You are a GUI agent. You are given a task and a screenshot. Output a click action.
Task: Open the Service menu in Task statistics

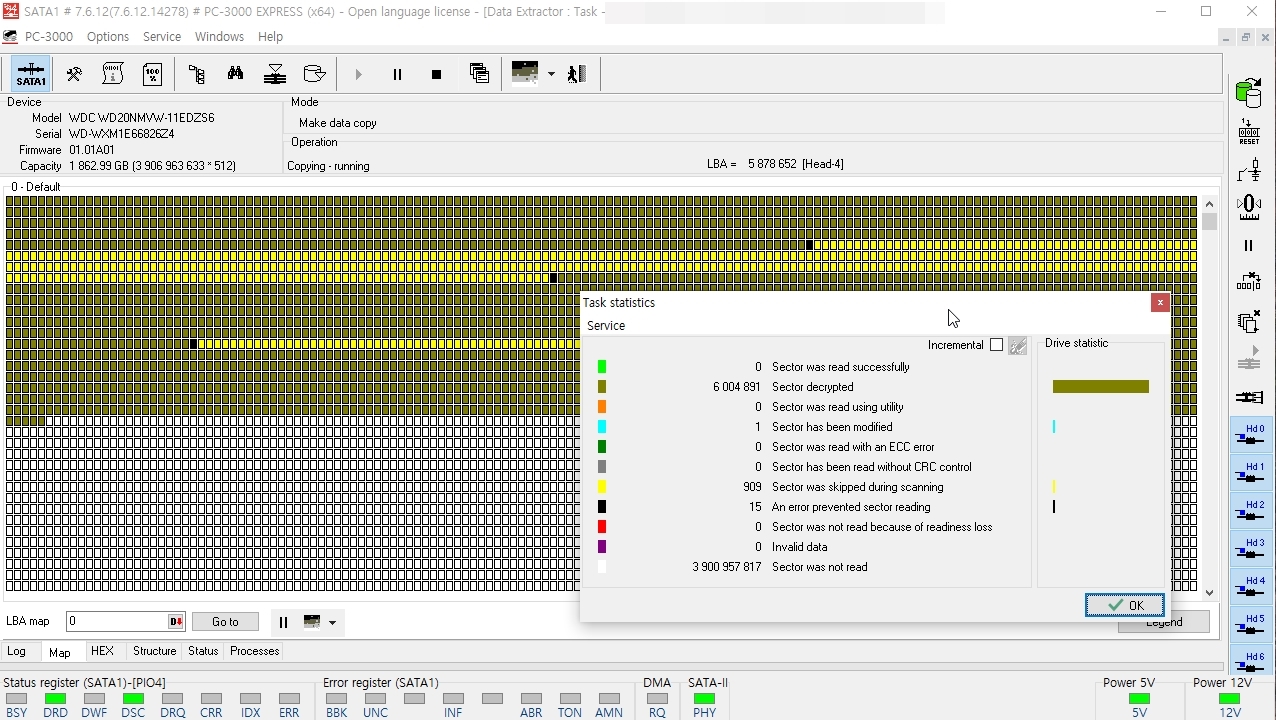tap(606, 326)
